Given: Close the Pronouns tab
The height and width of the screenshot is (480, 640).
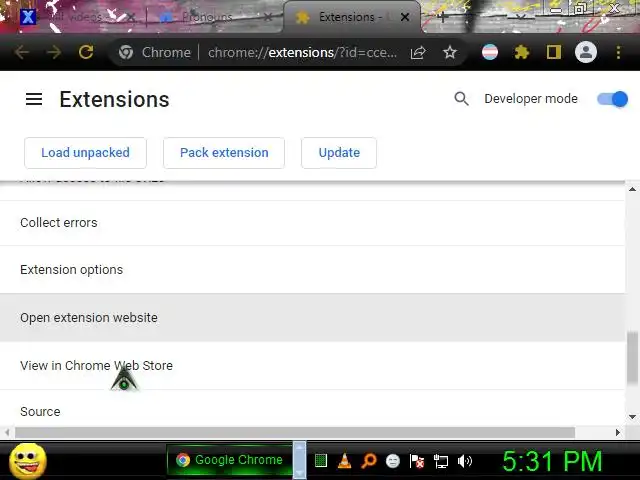Looking at the screenshot, I should (x=268, y=17).
